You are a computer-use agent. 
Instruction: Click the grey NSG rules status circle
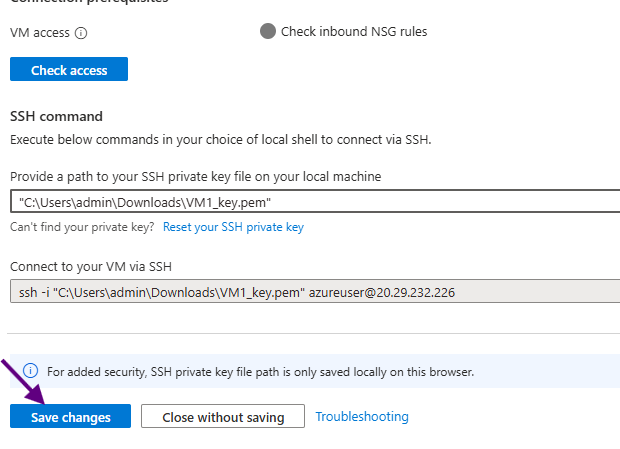point(268,31)
